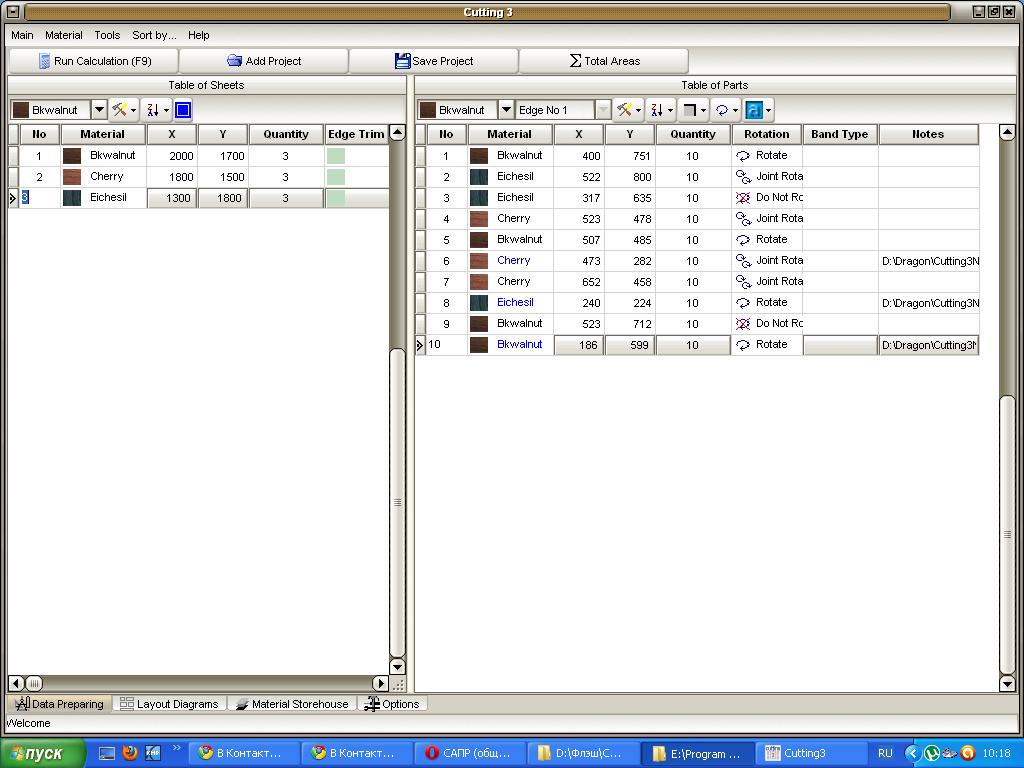The height and width of the screenshot is (768, 1024).
Task: Click the green Edge Trim cell for sheet 1
Action: (336, 156)
